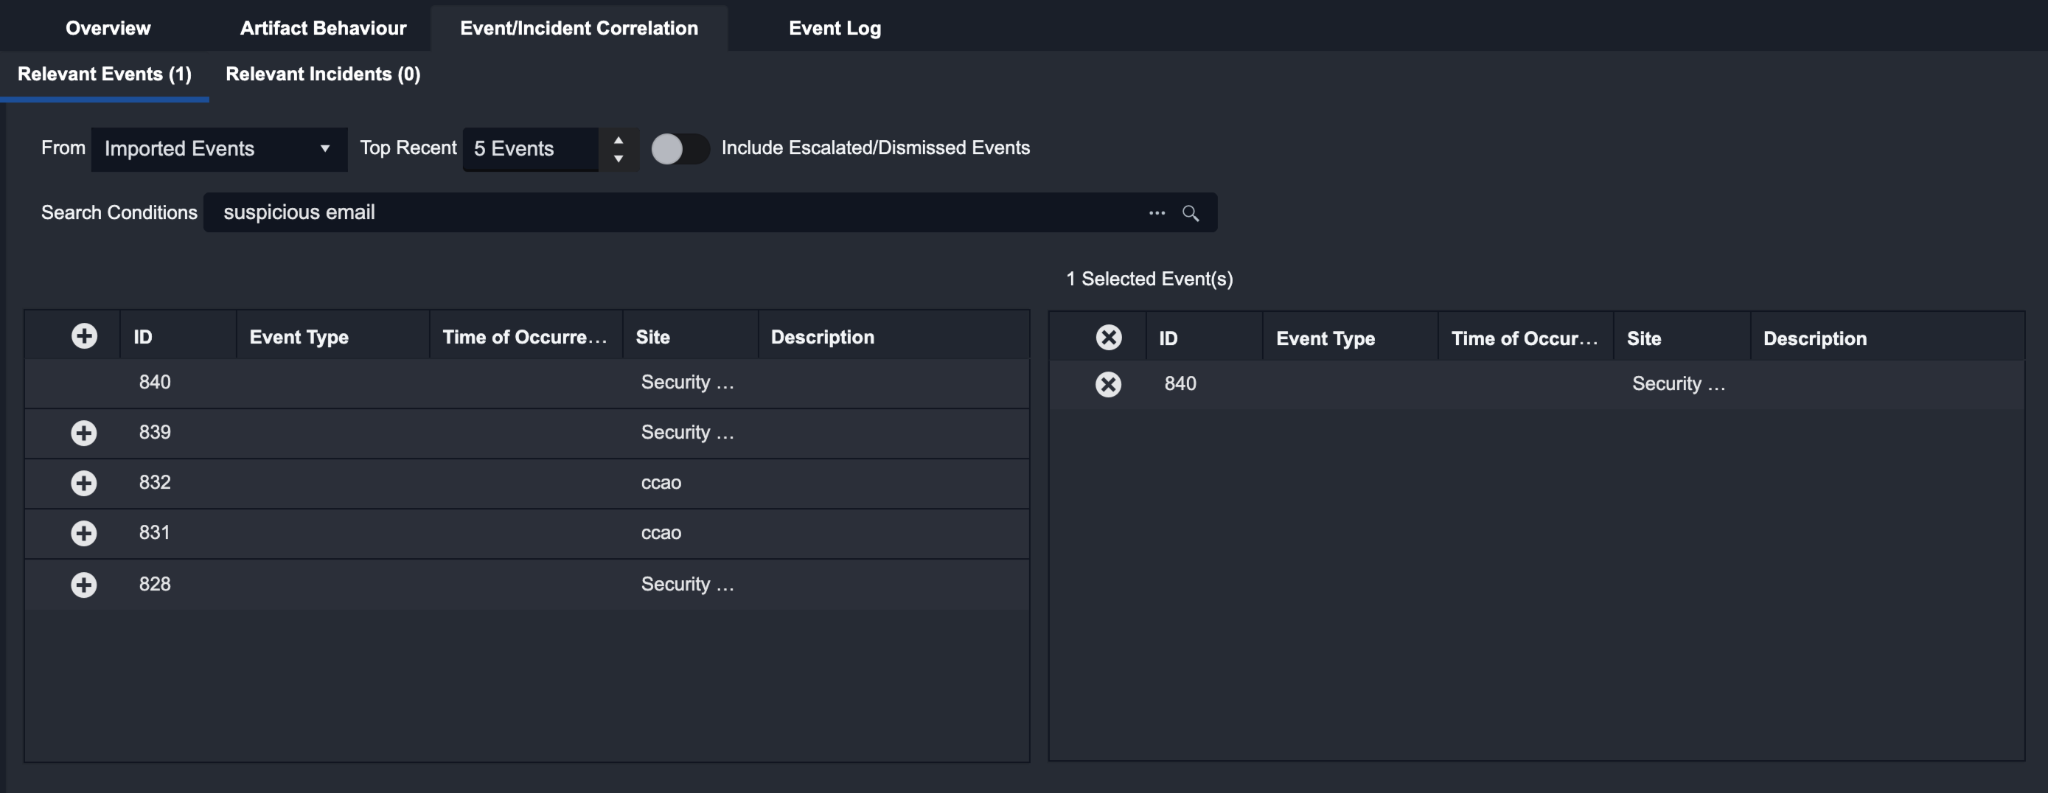Screen dimensions: 2048x793
Task: Show Relevant Incidents (0) sub-tab
Action: [323, 74]
